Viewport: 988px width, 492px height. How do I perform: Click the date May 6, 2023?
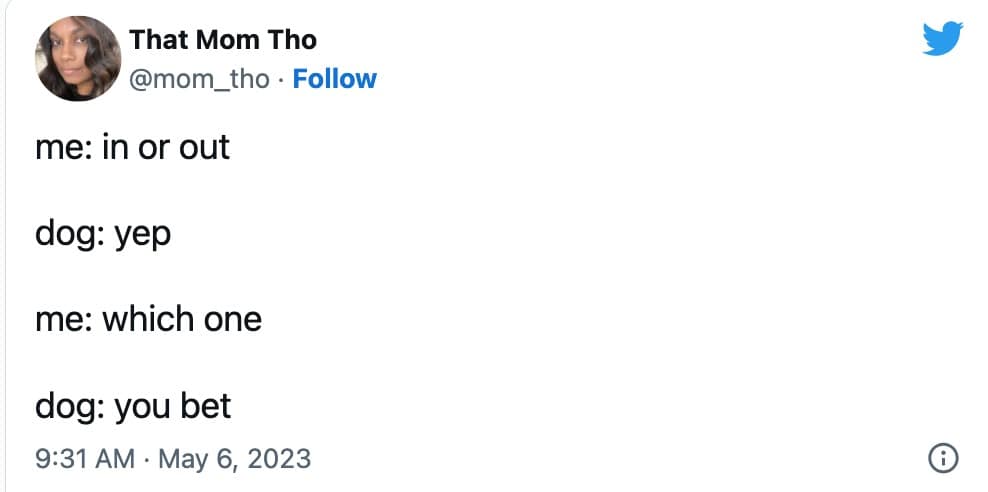(235, 459)
